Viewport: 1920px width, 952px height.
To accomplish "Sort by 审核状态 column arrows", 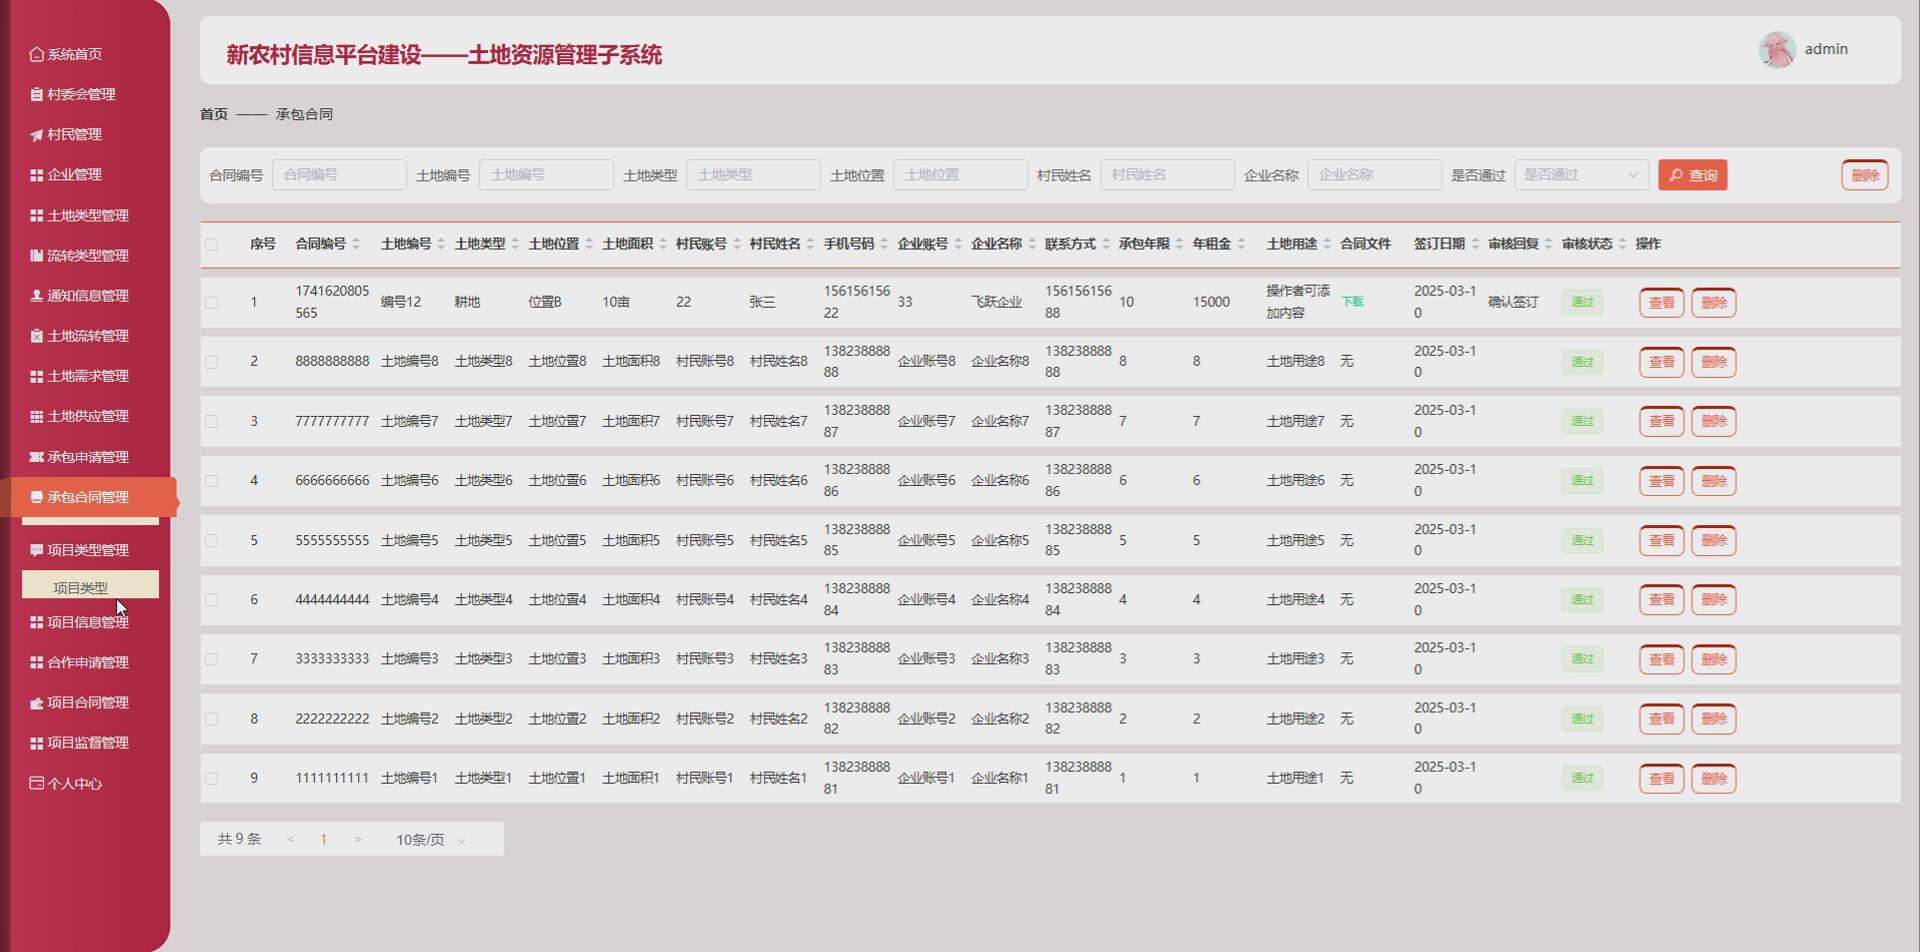I will pyautogui.click(x=1622, y=244).
